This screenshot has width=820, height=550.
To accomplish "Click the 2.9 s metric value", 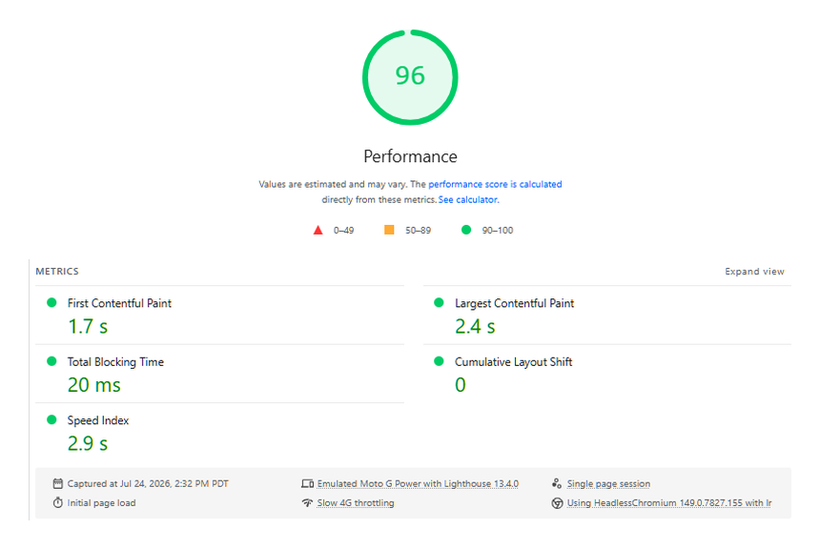I will (x=88, y=444).
